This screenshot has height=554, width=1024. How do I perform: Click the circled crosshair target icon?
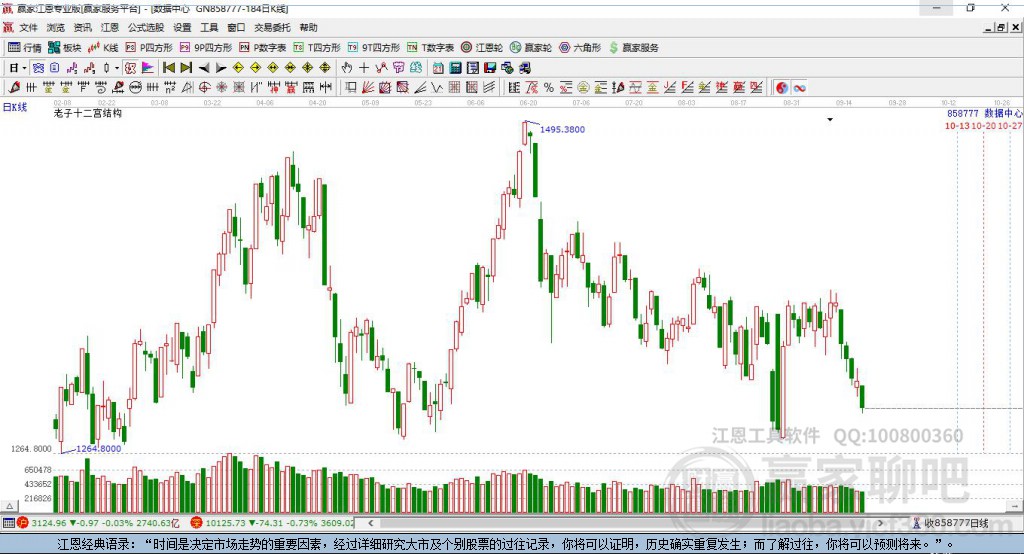click(x=204, y=88)
